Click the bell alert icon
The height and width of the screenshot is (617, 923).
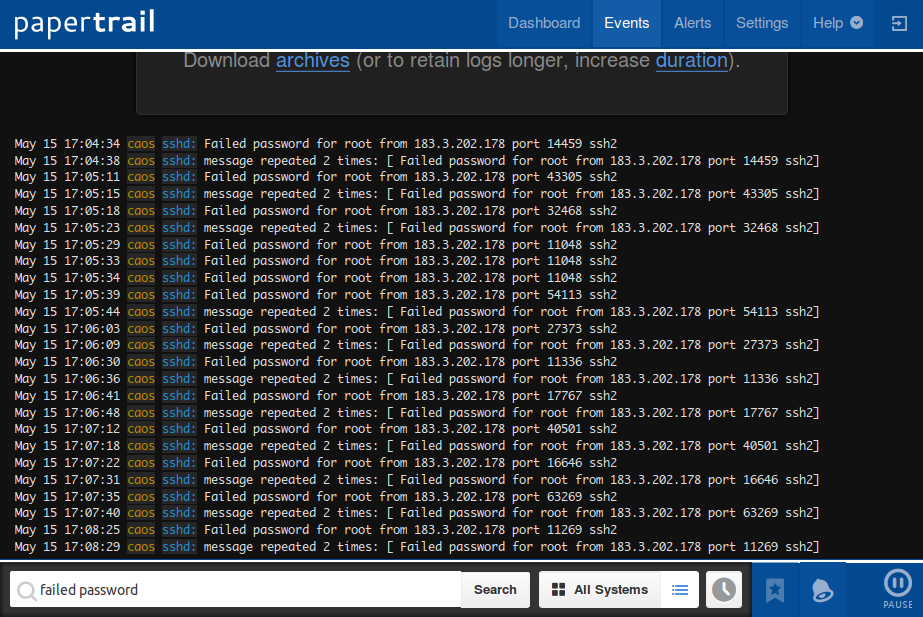[x=822, y=590]
